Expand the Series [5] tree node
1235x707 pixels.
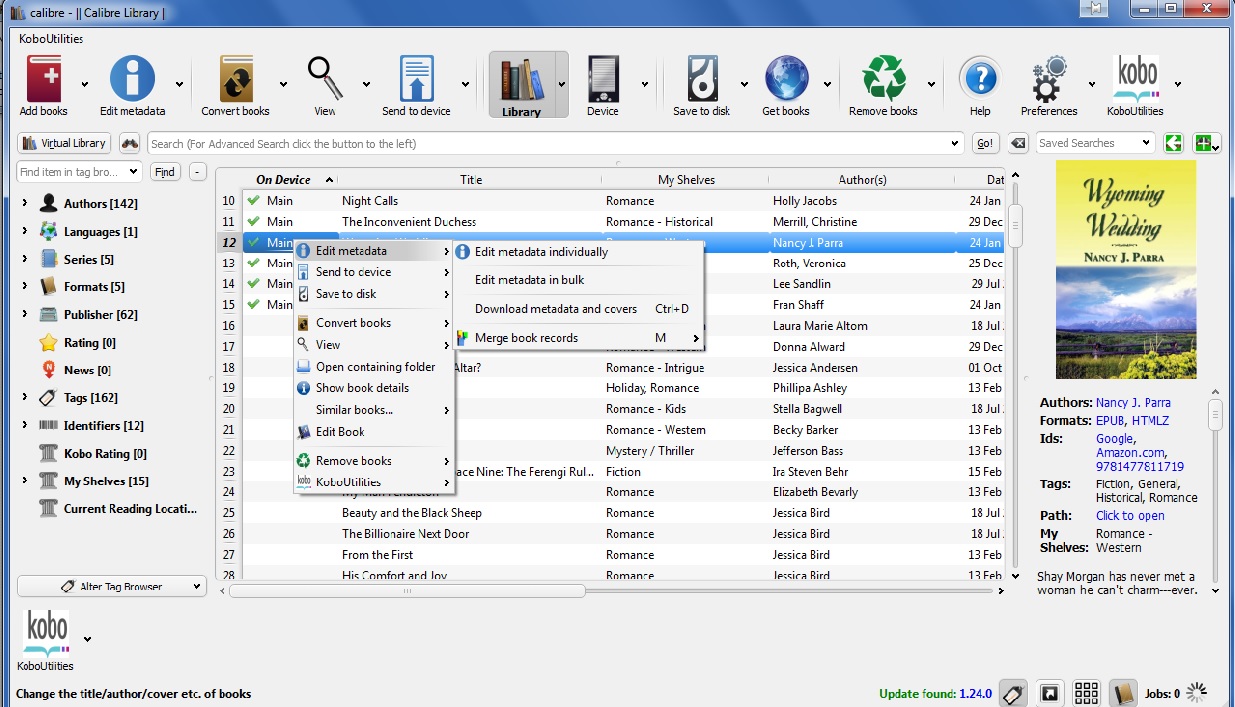click(x=25, y=259)
